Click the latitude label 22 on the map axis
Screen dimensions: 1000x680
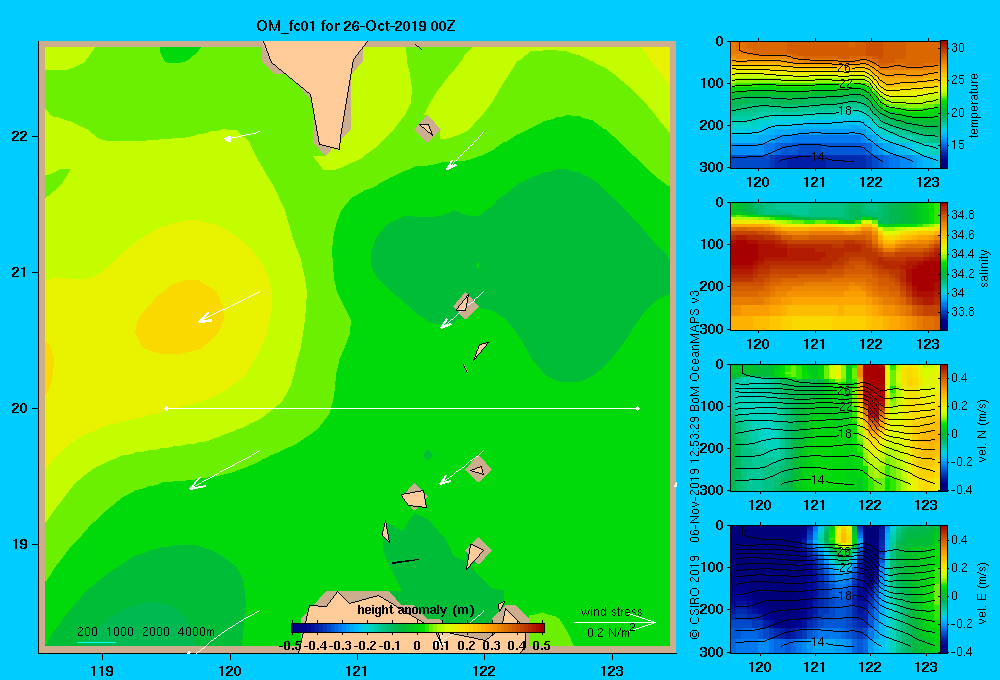[20, 136]
